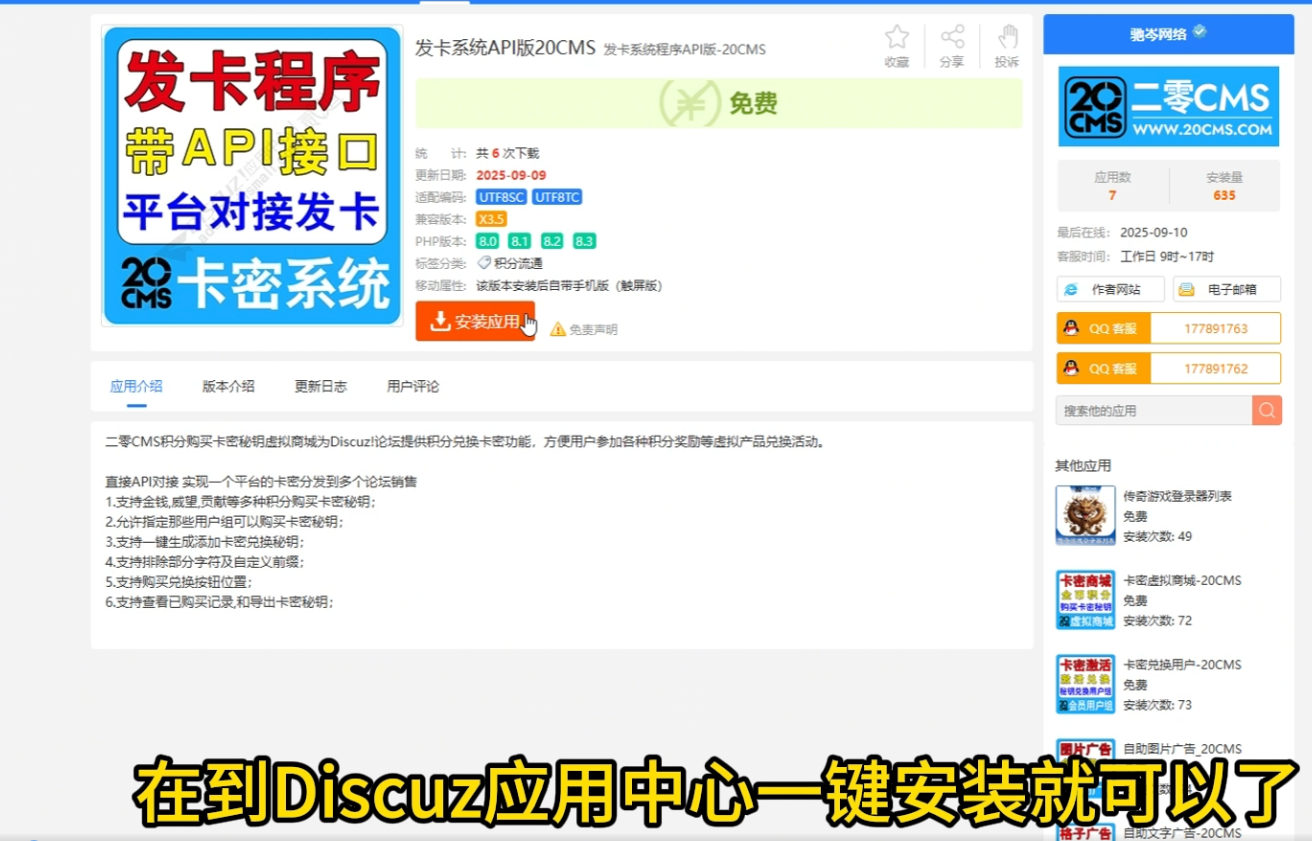
Task: Click the PHP 8.2 version tag
Action: (x=552, y=241)
